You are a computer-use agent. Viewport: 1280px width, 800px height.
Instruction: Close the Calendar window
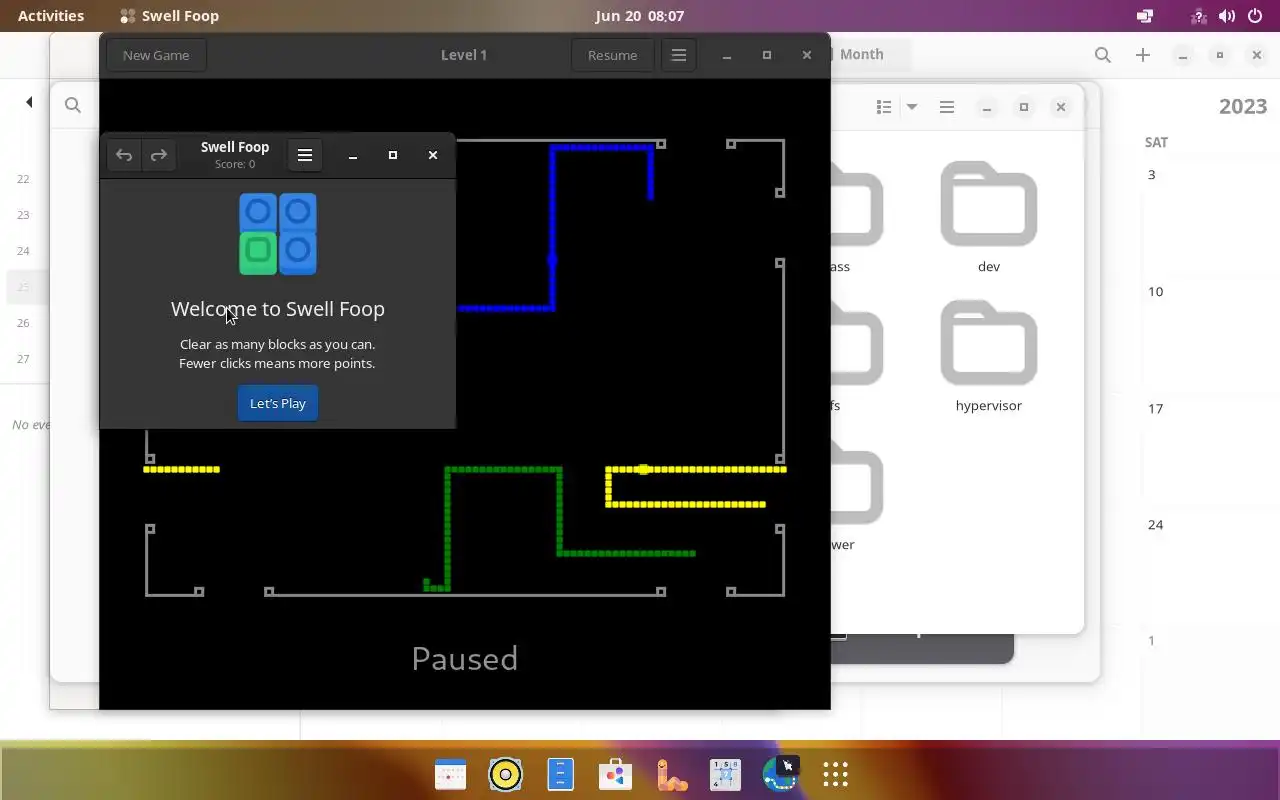coord(1257,55)
